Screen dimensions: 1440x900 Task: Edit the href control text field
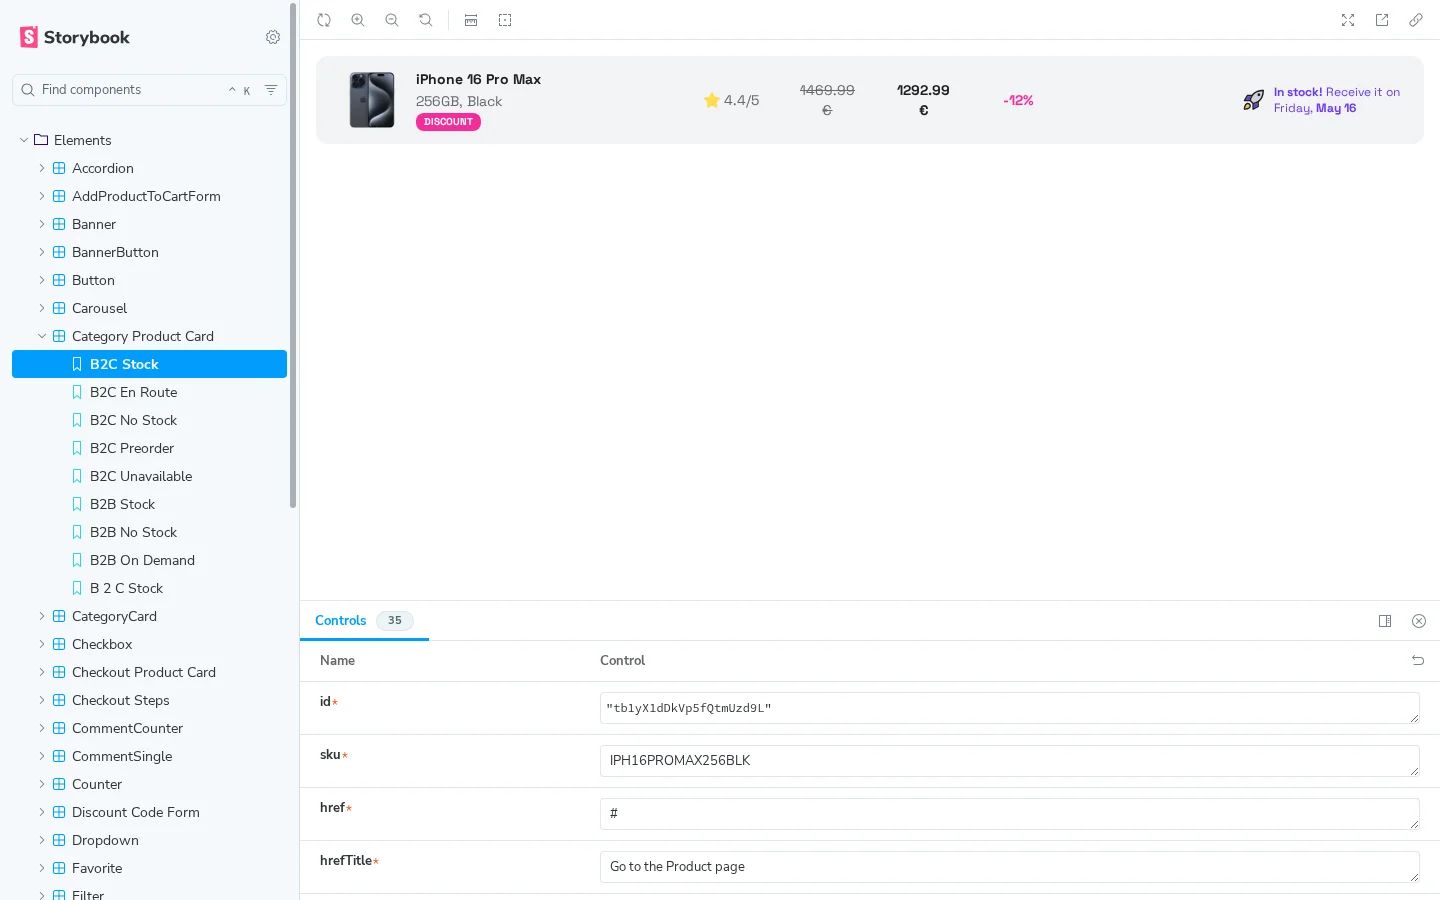click(x=1009, y=814)
